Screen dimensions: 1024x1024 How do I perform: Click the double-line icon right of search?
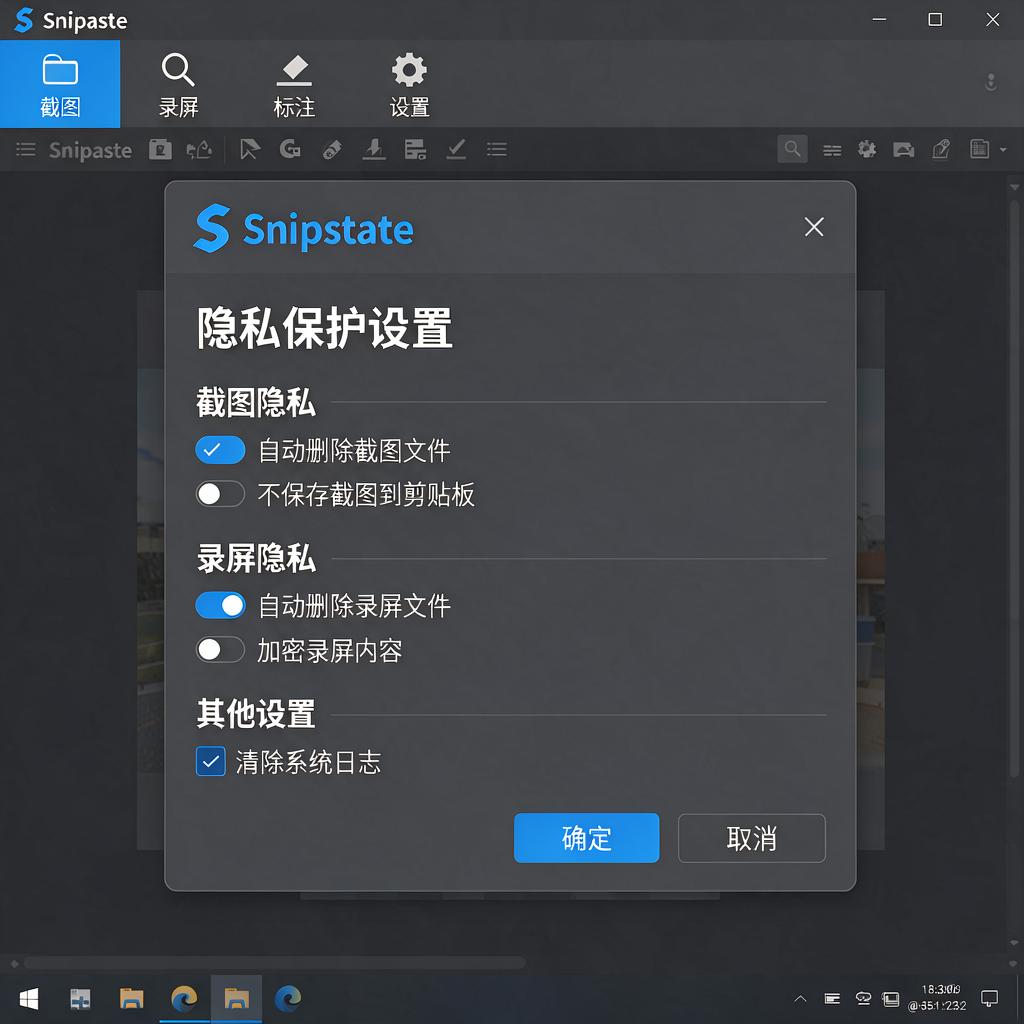(x=831, y=151)
